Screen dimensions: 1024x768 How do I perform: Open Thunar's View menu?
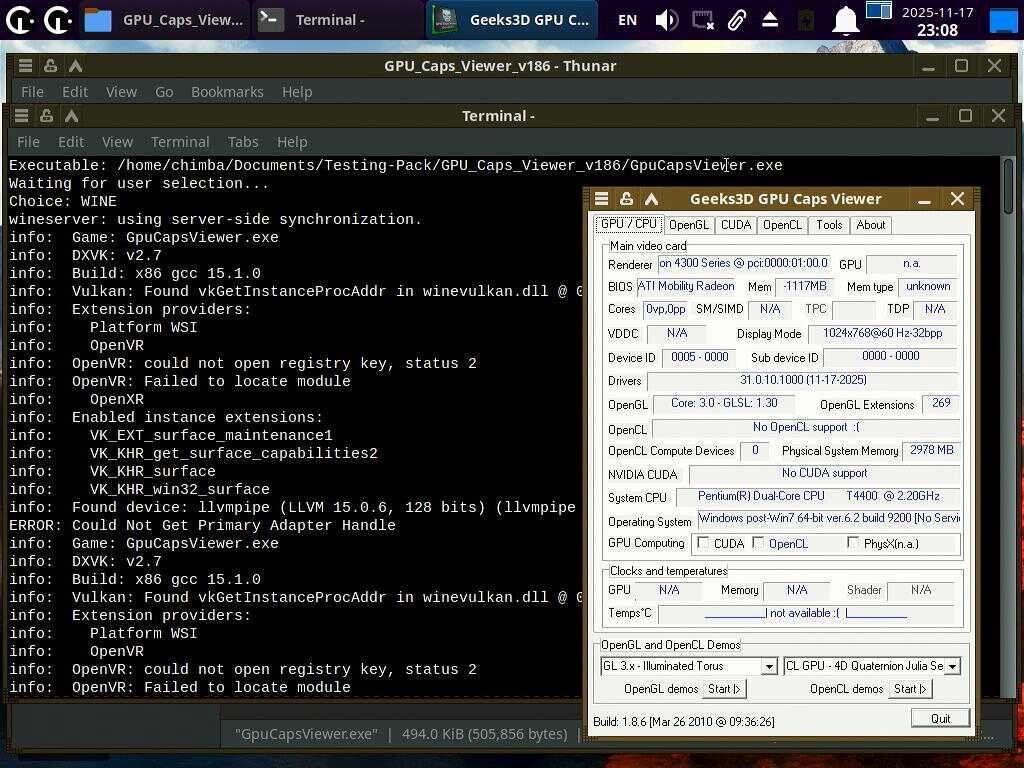[x=121, y=92]
